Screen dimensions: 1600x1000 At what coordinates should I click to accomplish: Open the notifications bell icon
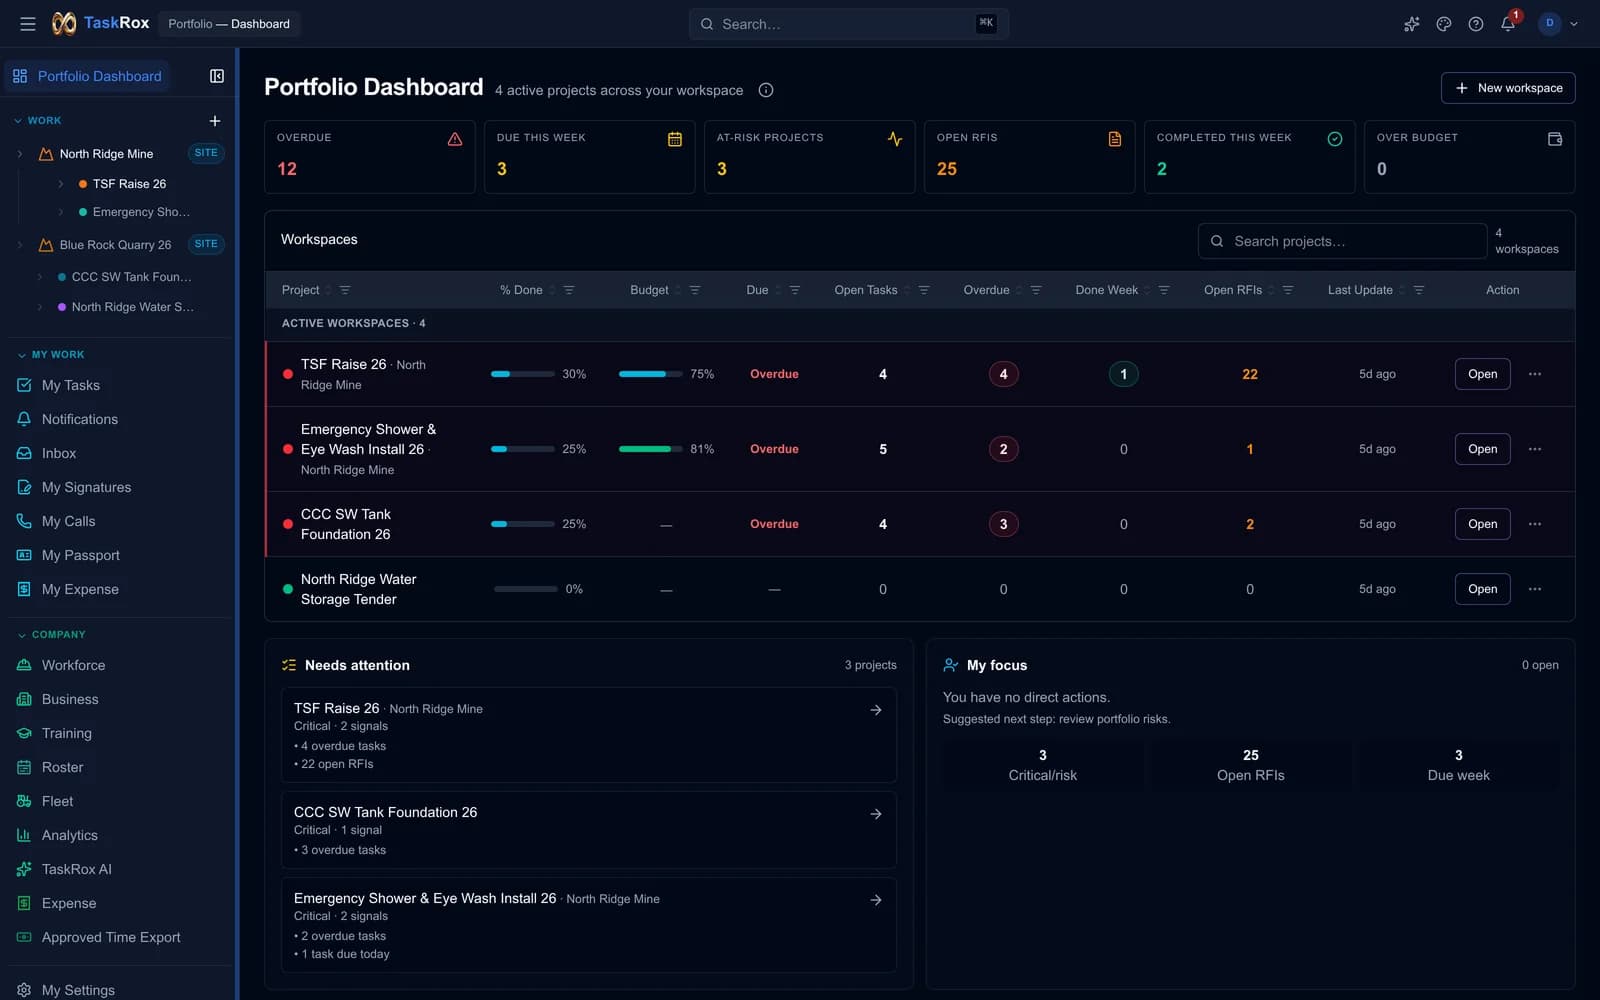coord(1508,24)
